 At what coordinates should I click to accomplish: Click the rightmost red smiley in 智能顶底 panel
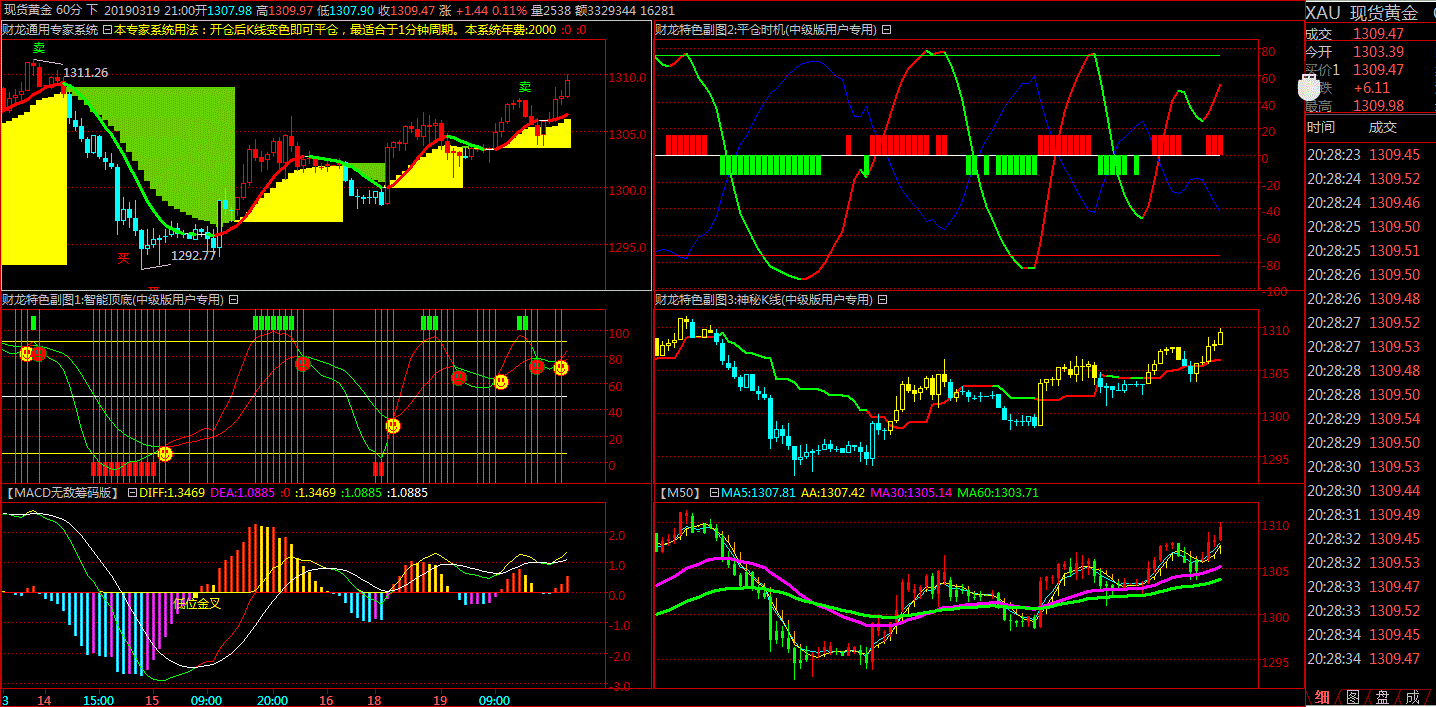(x=536, y=367)
